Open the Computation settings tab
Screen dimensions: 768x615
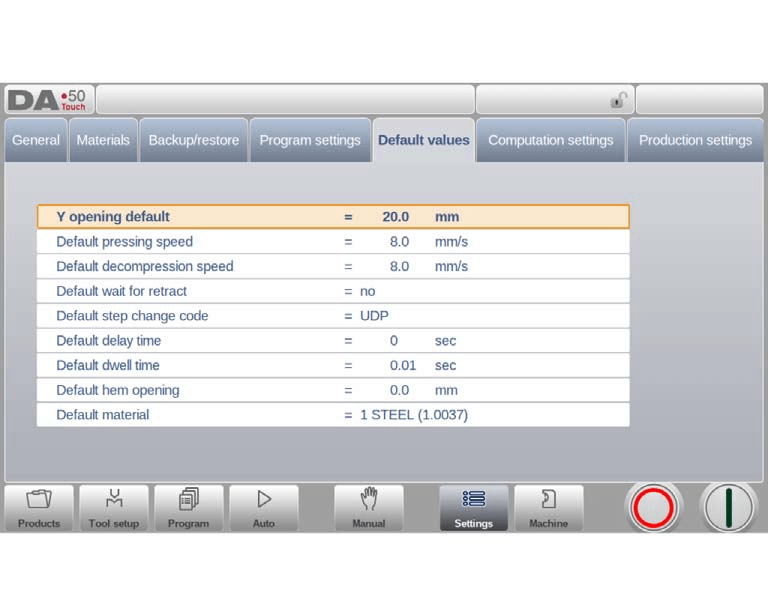[550, 140]
